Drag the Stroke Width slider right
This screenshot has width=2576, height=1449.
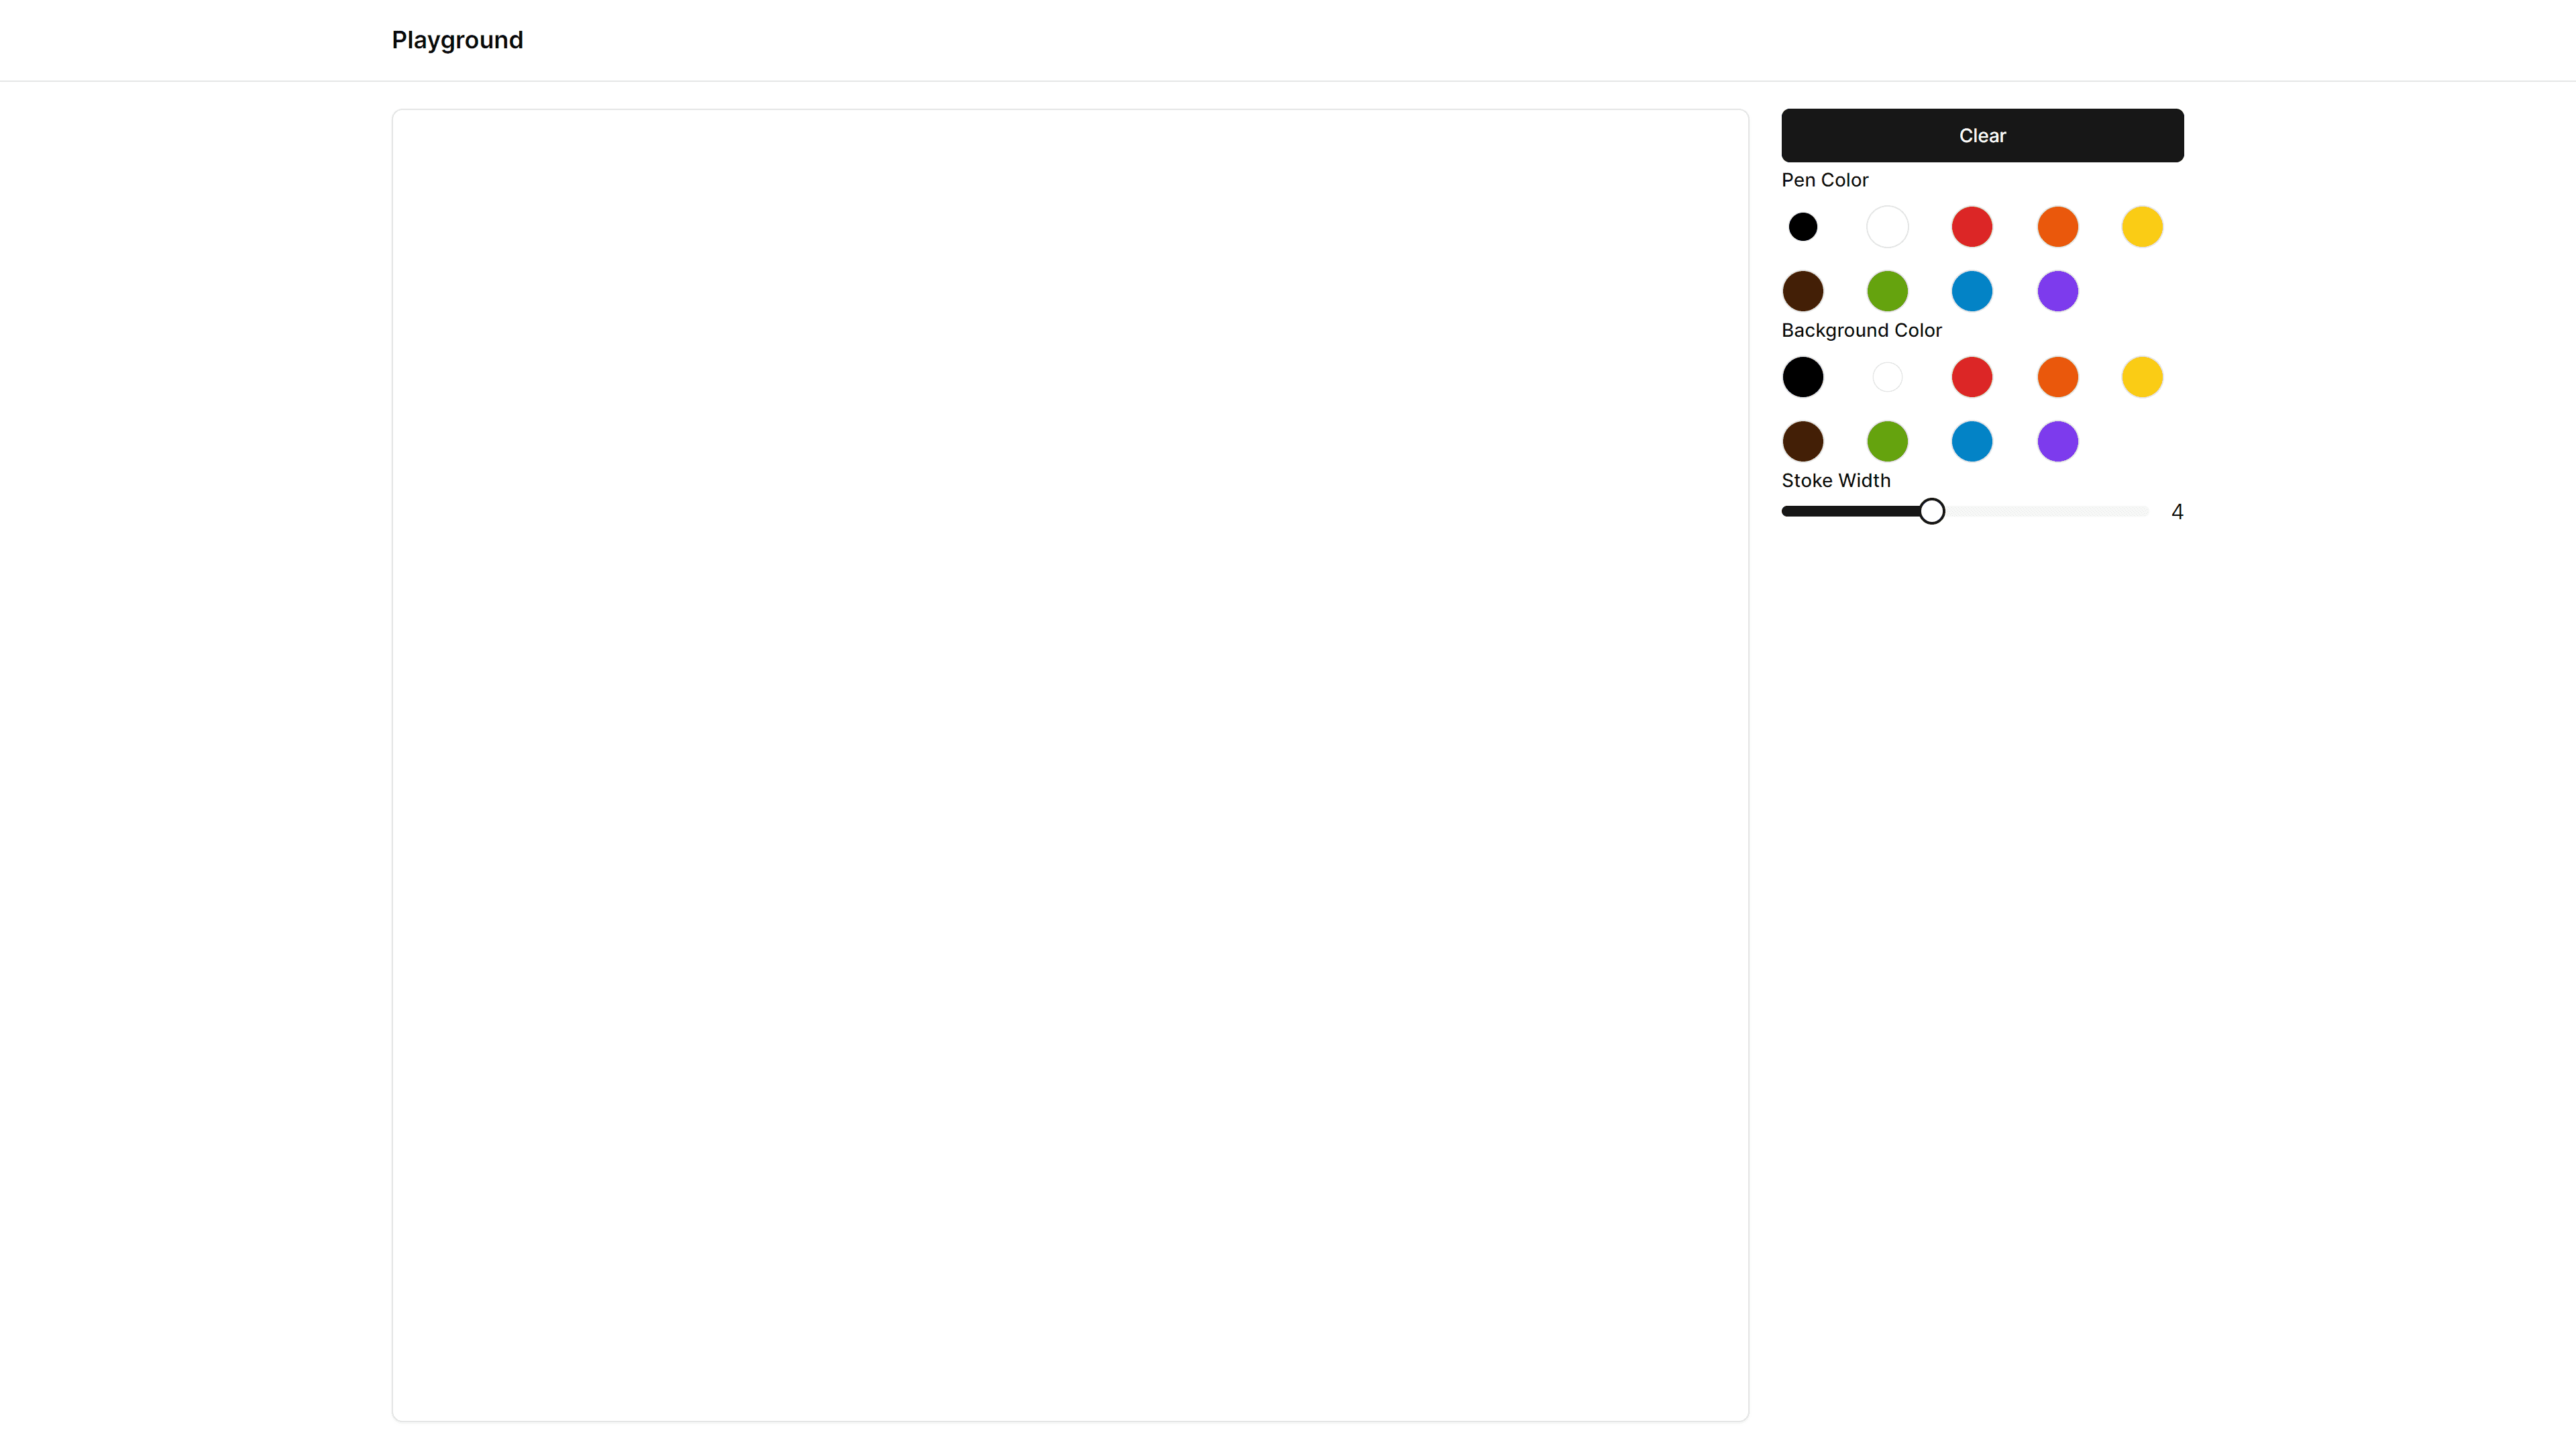pyautogui.click(x=1930, y=511)
